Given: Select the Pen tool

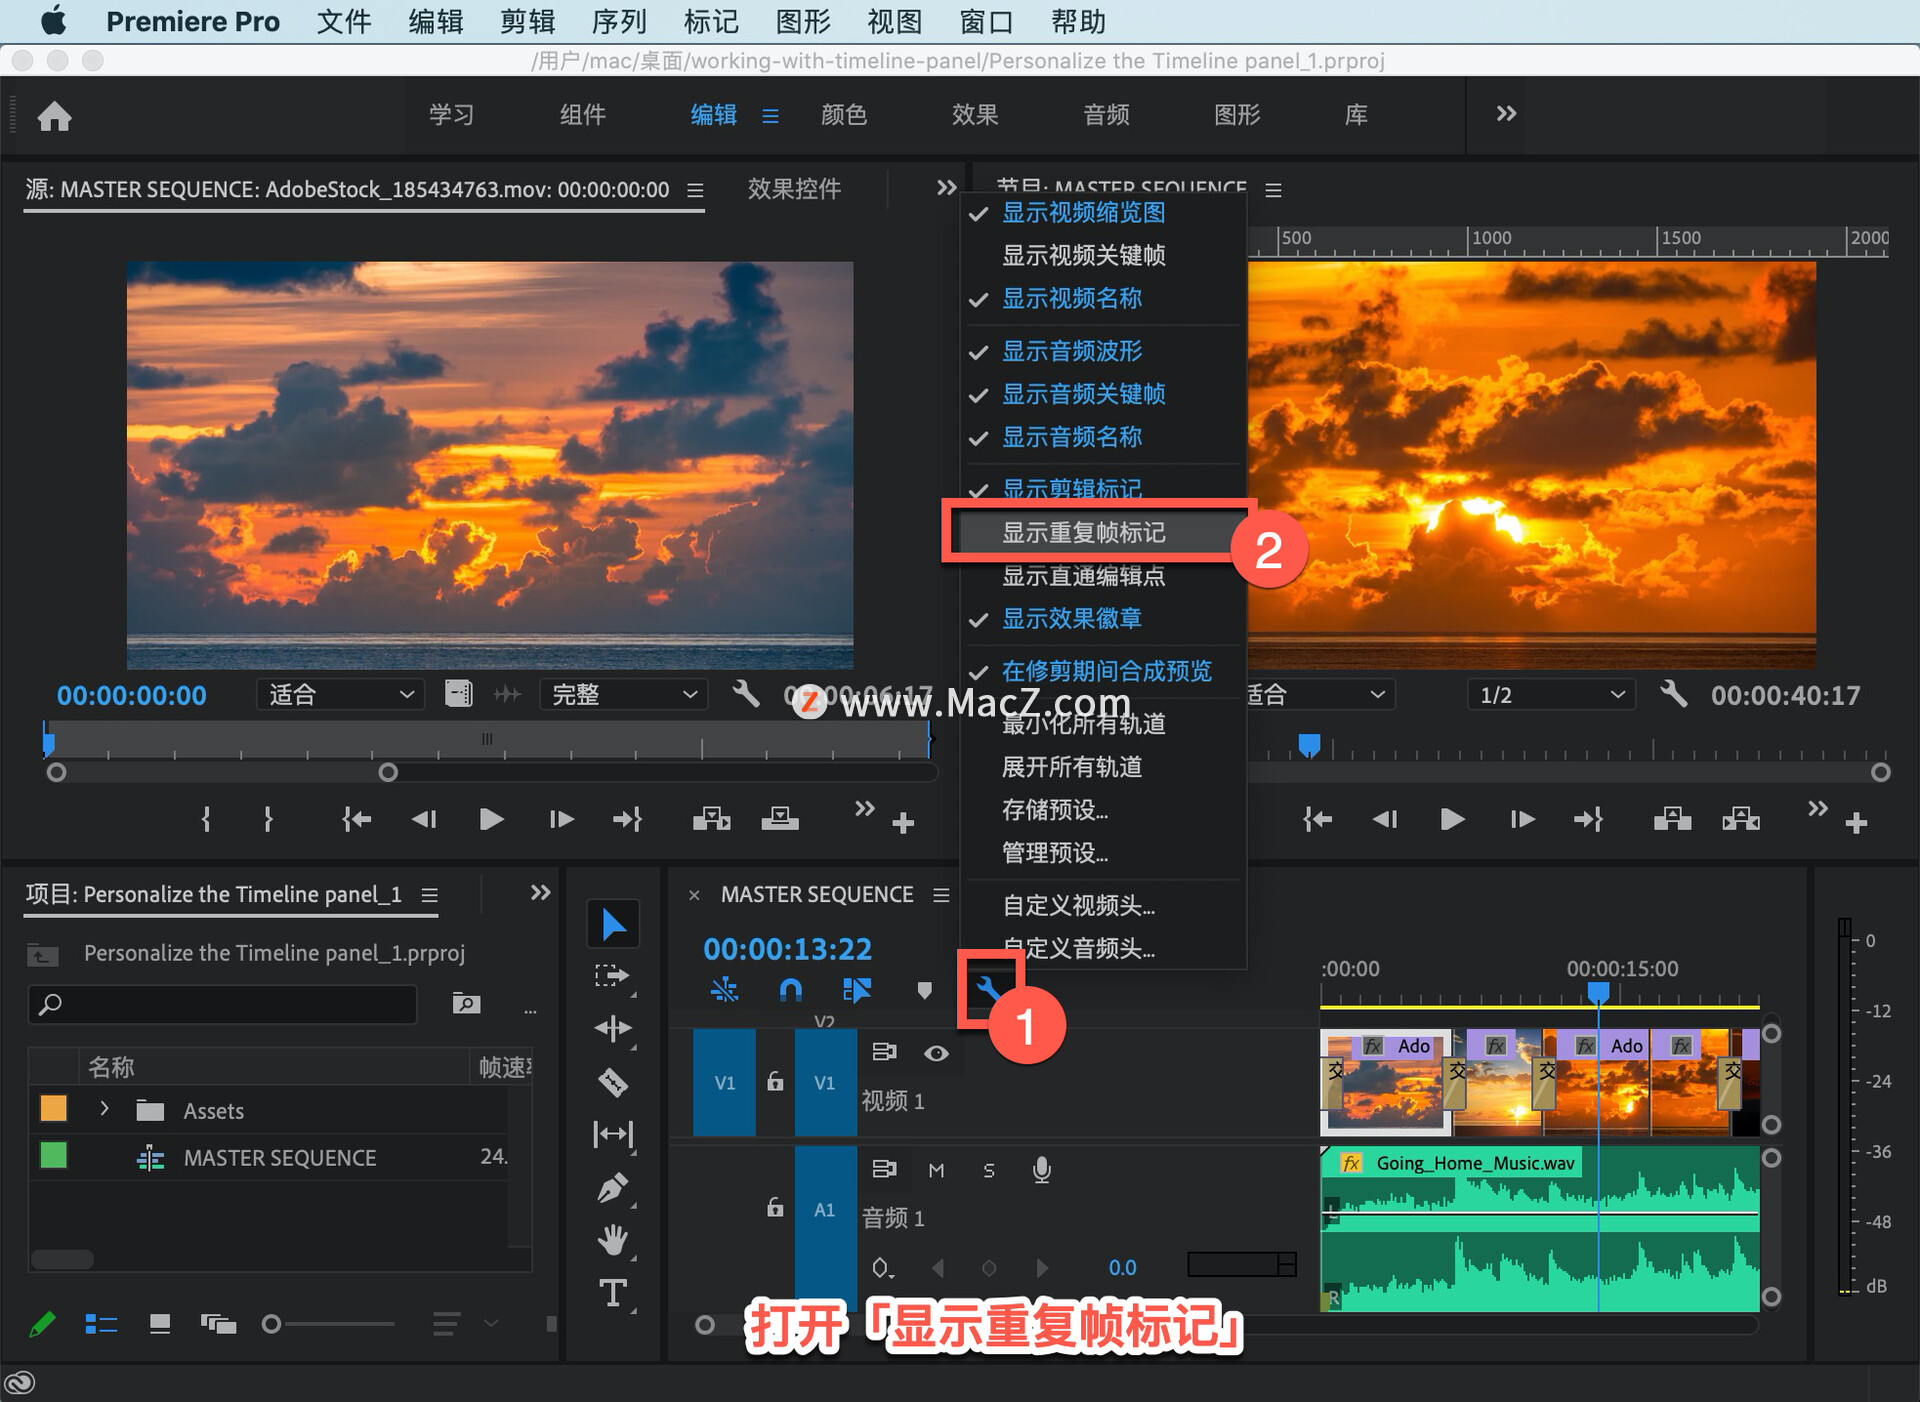Looking at the screenshot, I should 612,1188.
